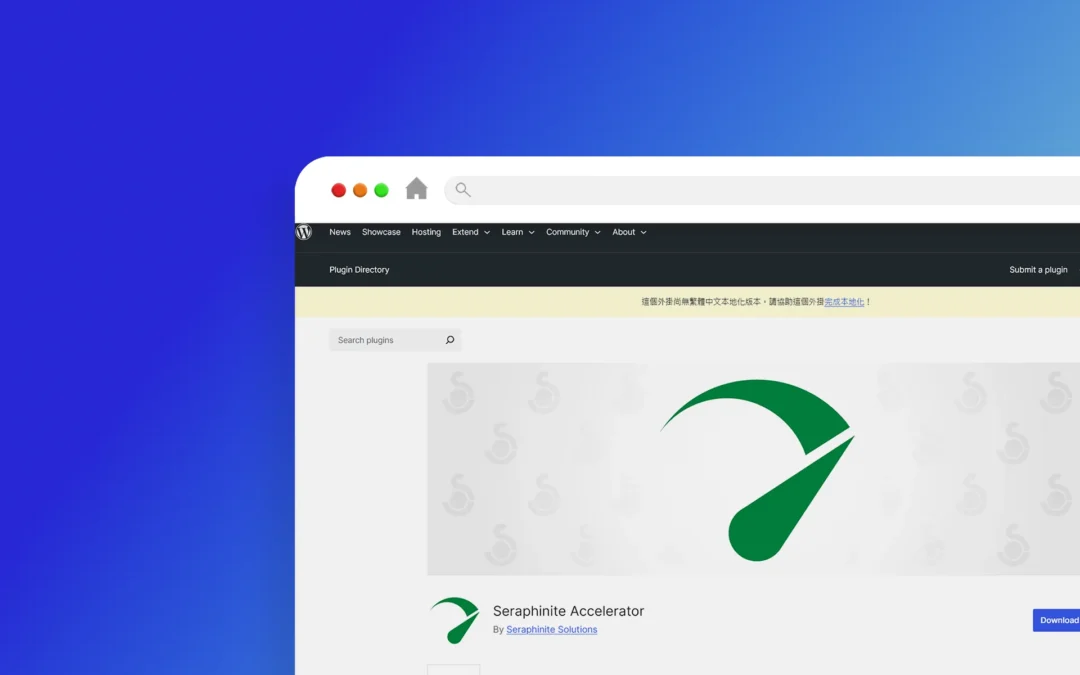Click Submit a plugin link
1080x675 pixels.
pyautogui.click(x=1038, y=270)
